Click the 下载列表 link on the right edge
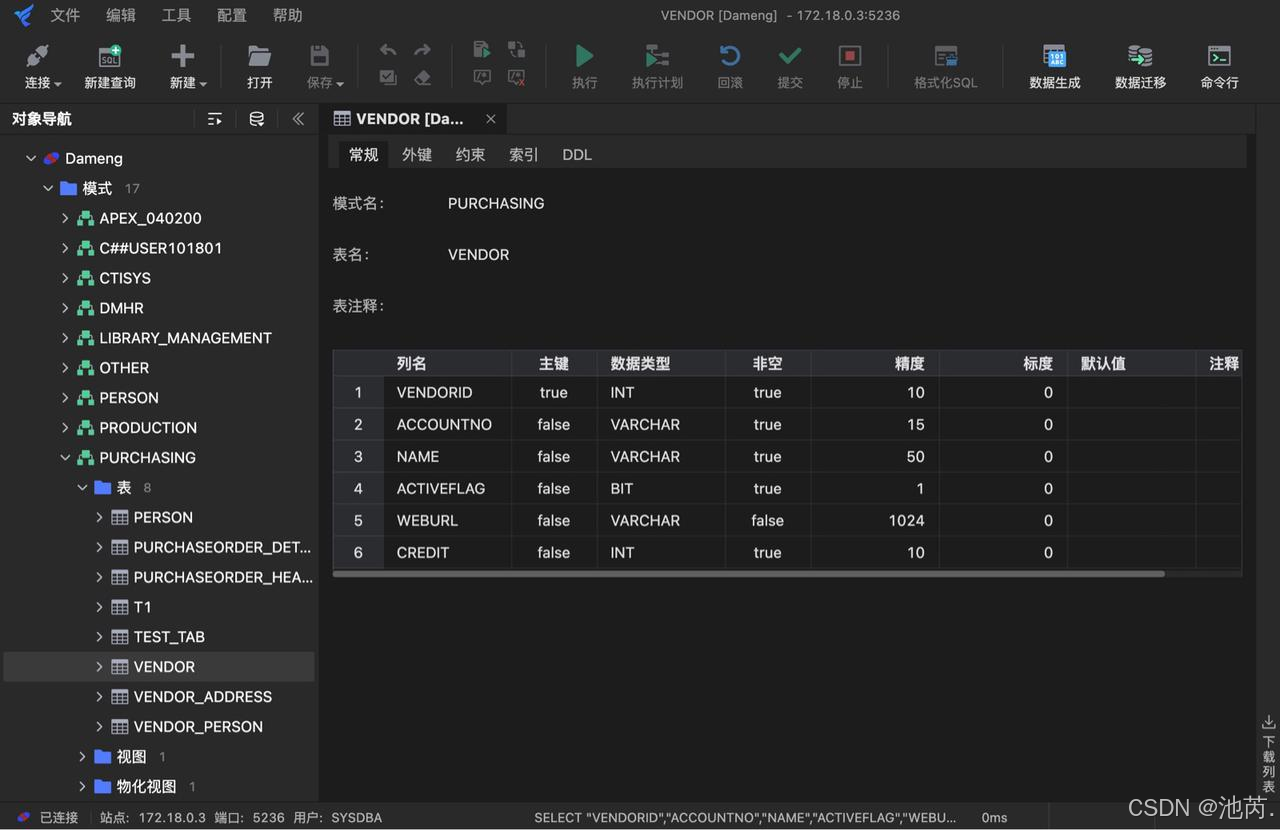Image resolution: width=1280 pixels, height=830 pixels. coord(1268,755)
